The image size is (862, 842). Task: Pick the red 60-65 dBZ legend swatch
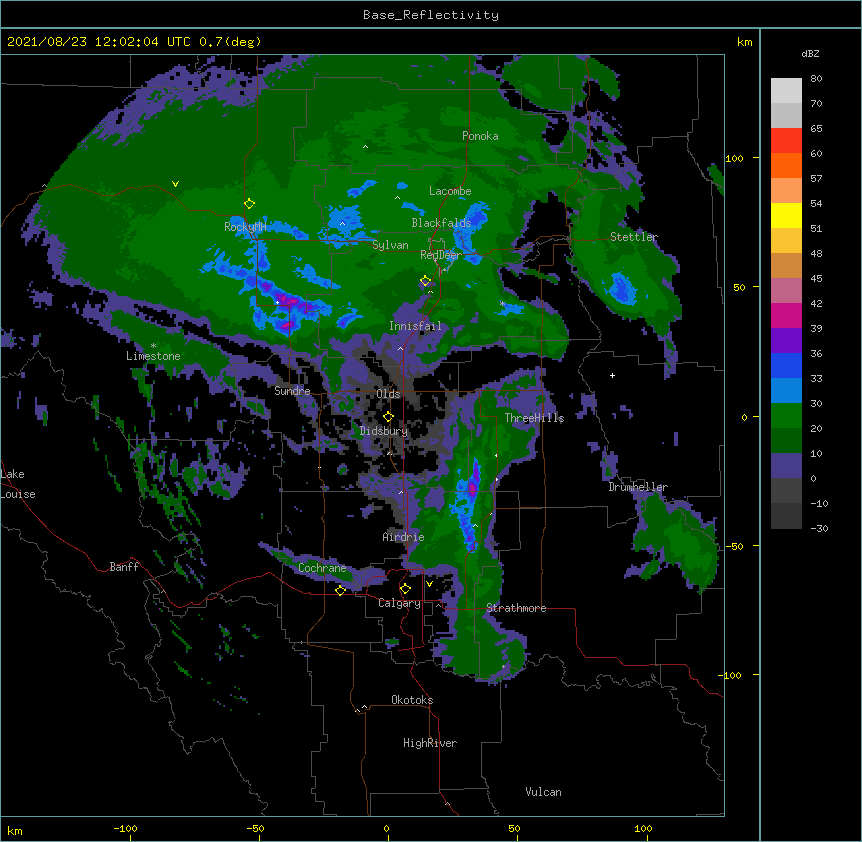(x=786, y=140)
